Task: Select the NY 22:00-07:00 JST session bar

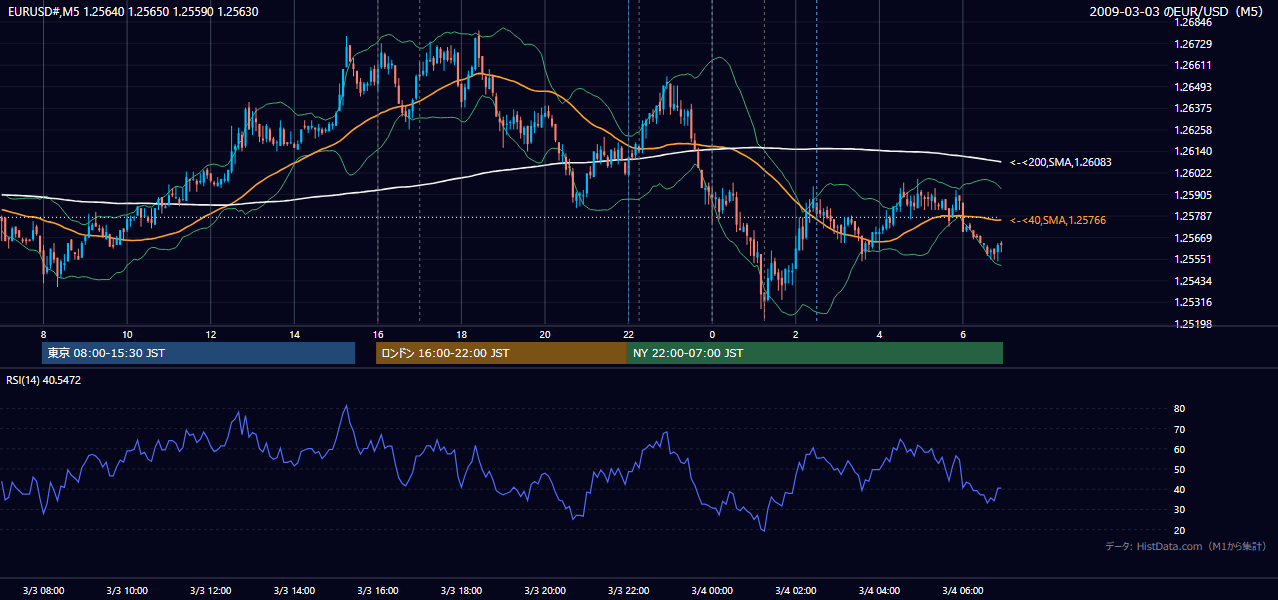Action: 815,353
